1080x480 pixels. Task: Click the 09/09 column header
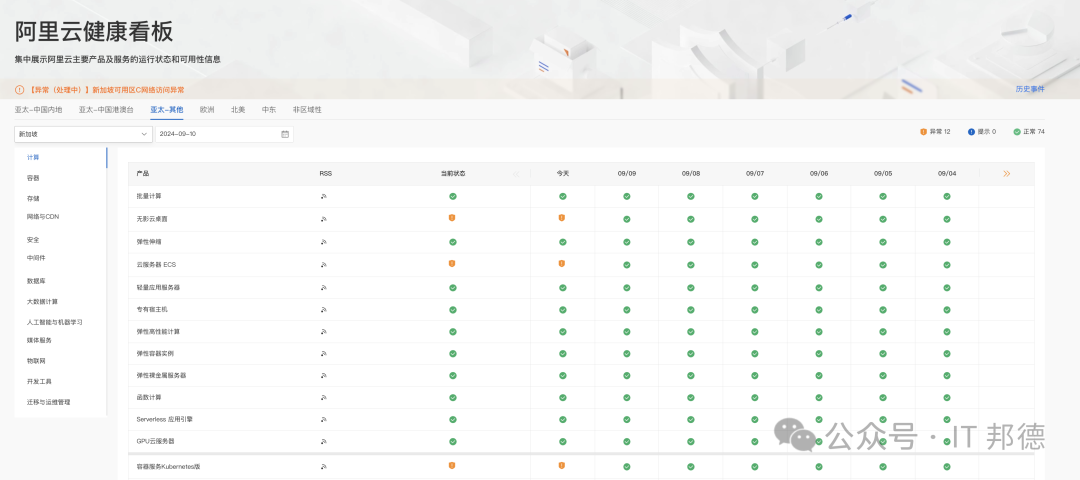tap(626, 174)
